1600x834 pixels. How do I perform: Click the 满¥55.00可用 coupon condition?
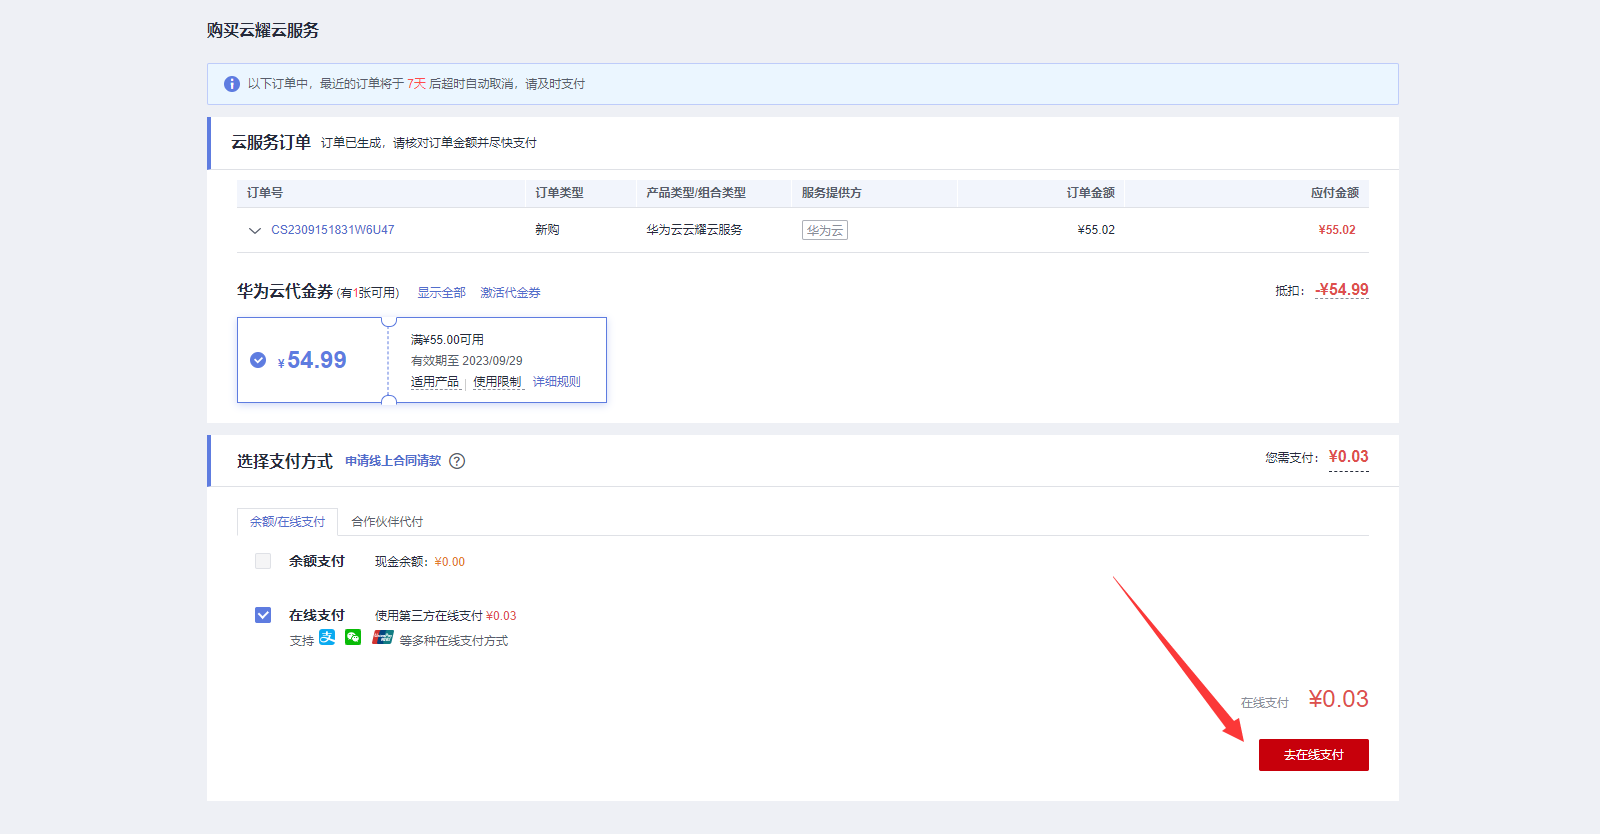[447, 340]
